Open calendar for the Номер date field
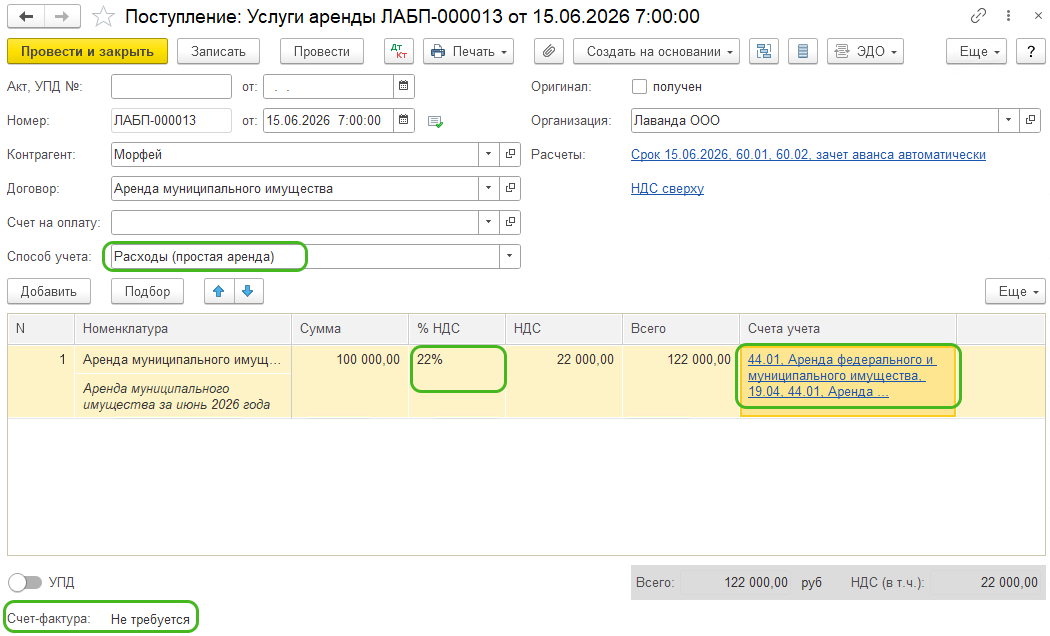This screenshot has height=636, width=1050. [404, 121]
